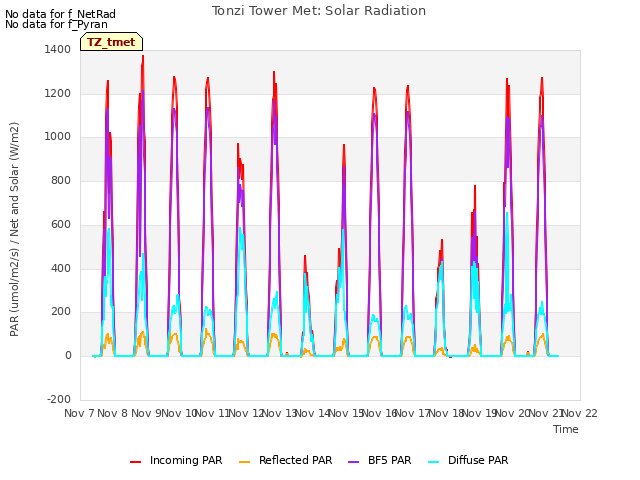
Task: Click the Nov 22 x-axis tick label
Action: [x=579, y=413]
